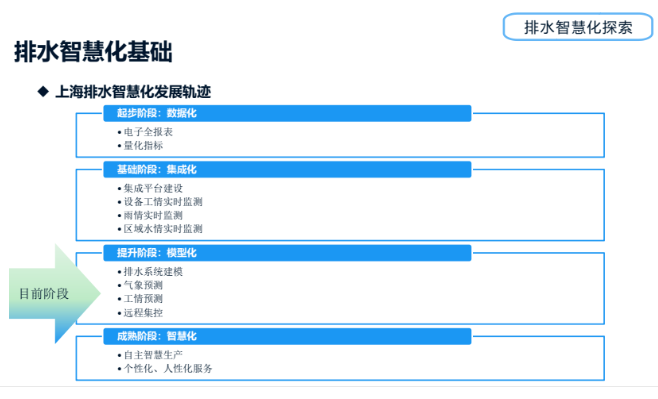Viewport: 658px width, 399px height.
Task: Select the 电子全报表 bullet item
Action: coord(145,132)
